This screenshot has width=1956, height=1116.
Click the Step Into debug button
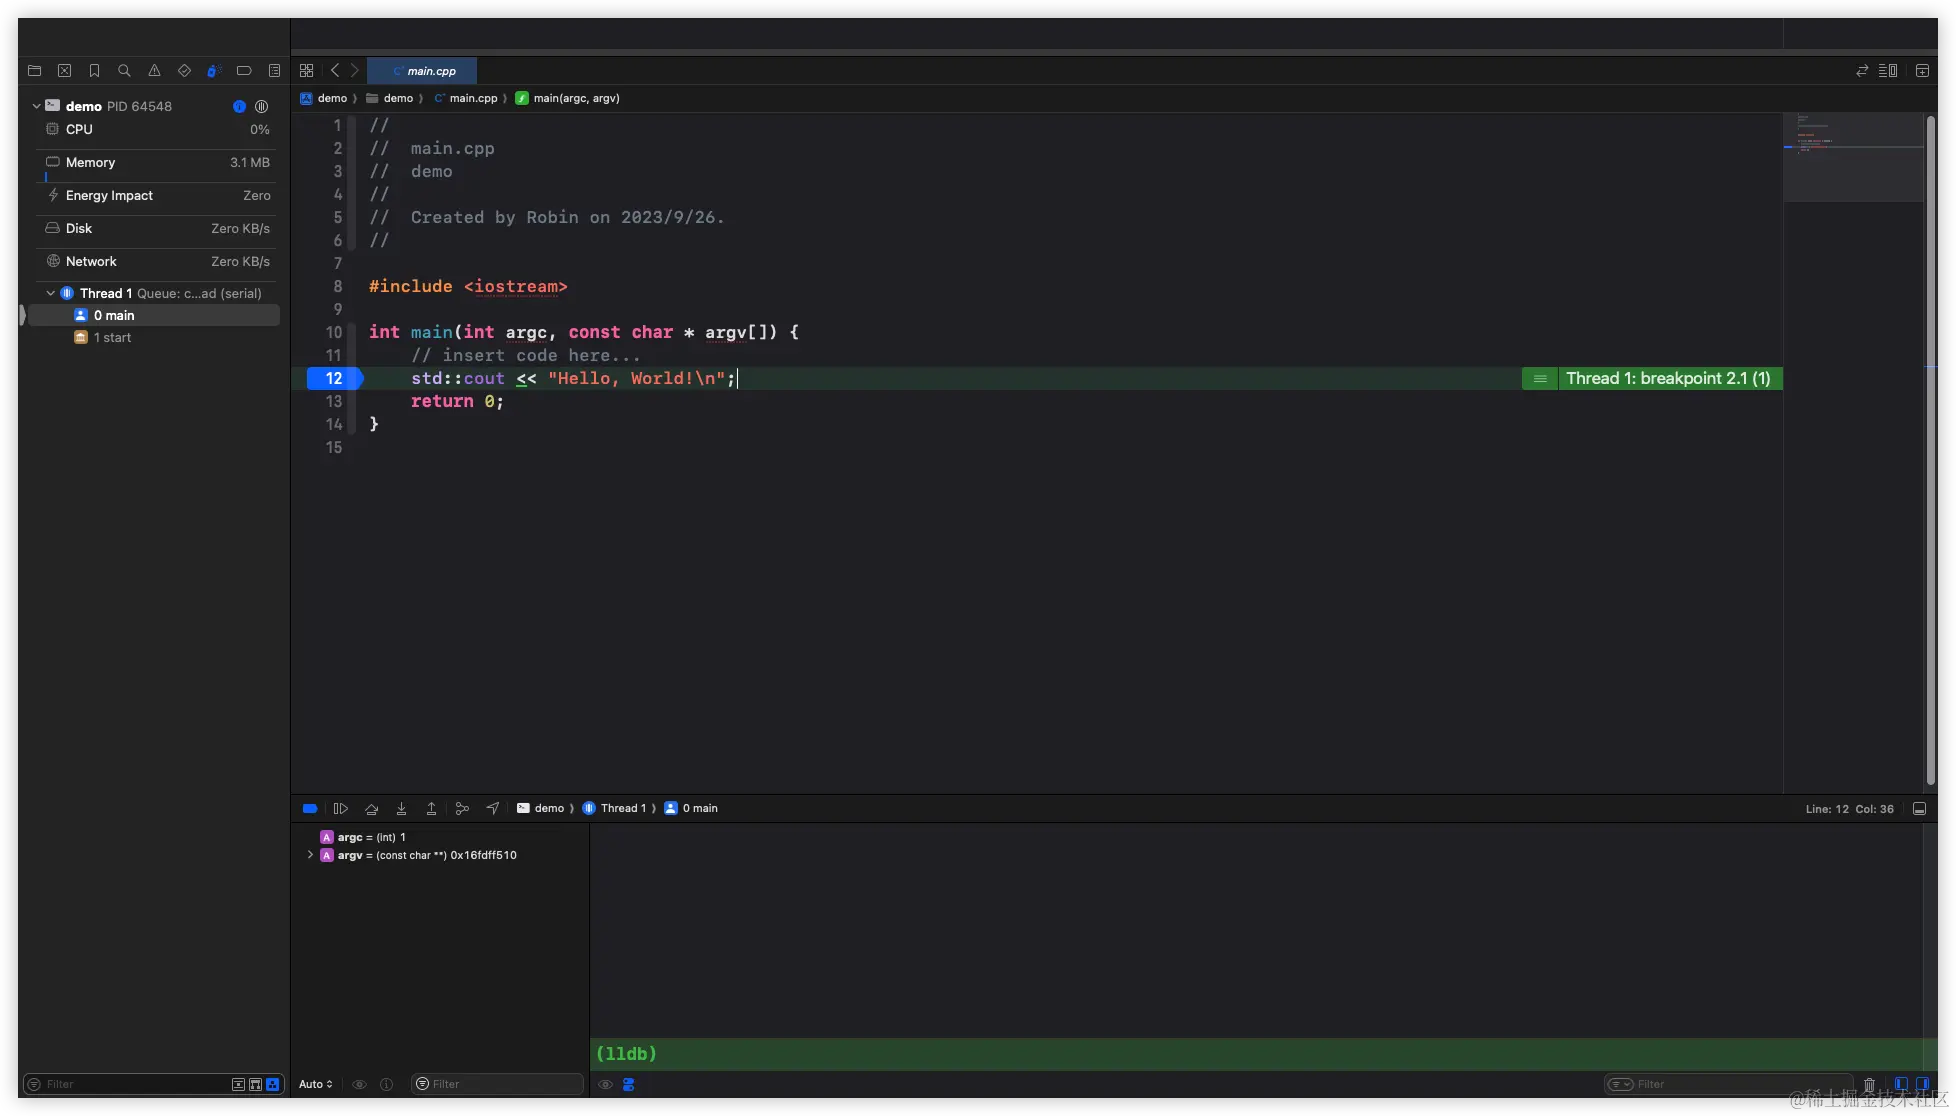pyautogui.click(x=401, y=808)
